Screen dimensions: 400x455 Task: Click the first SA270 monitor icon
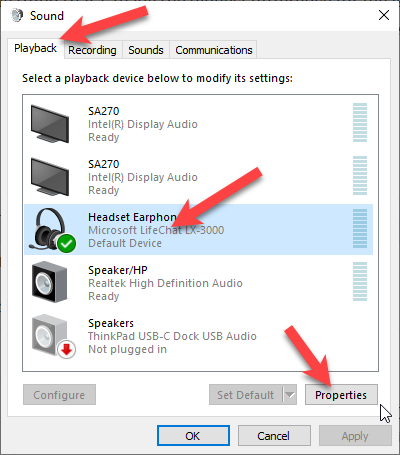click(x=50, y=124)
